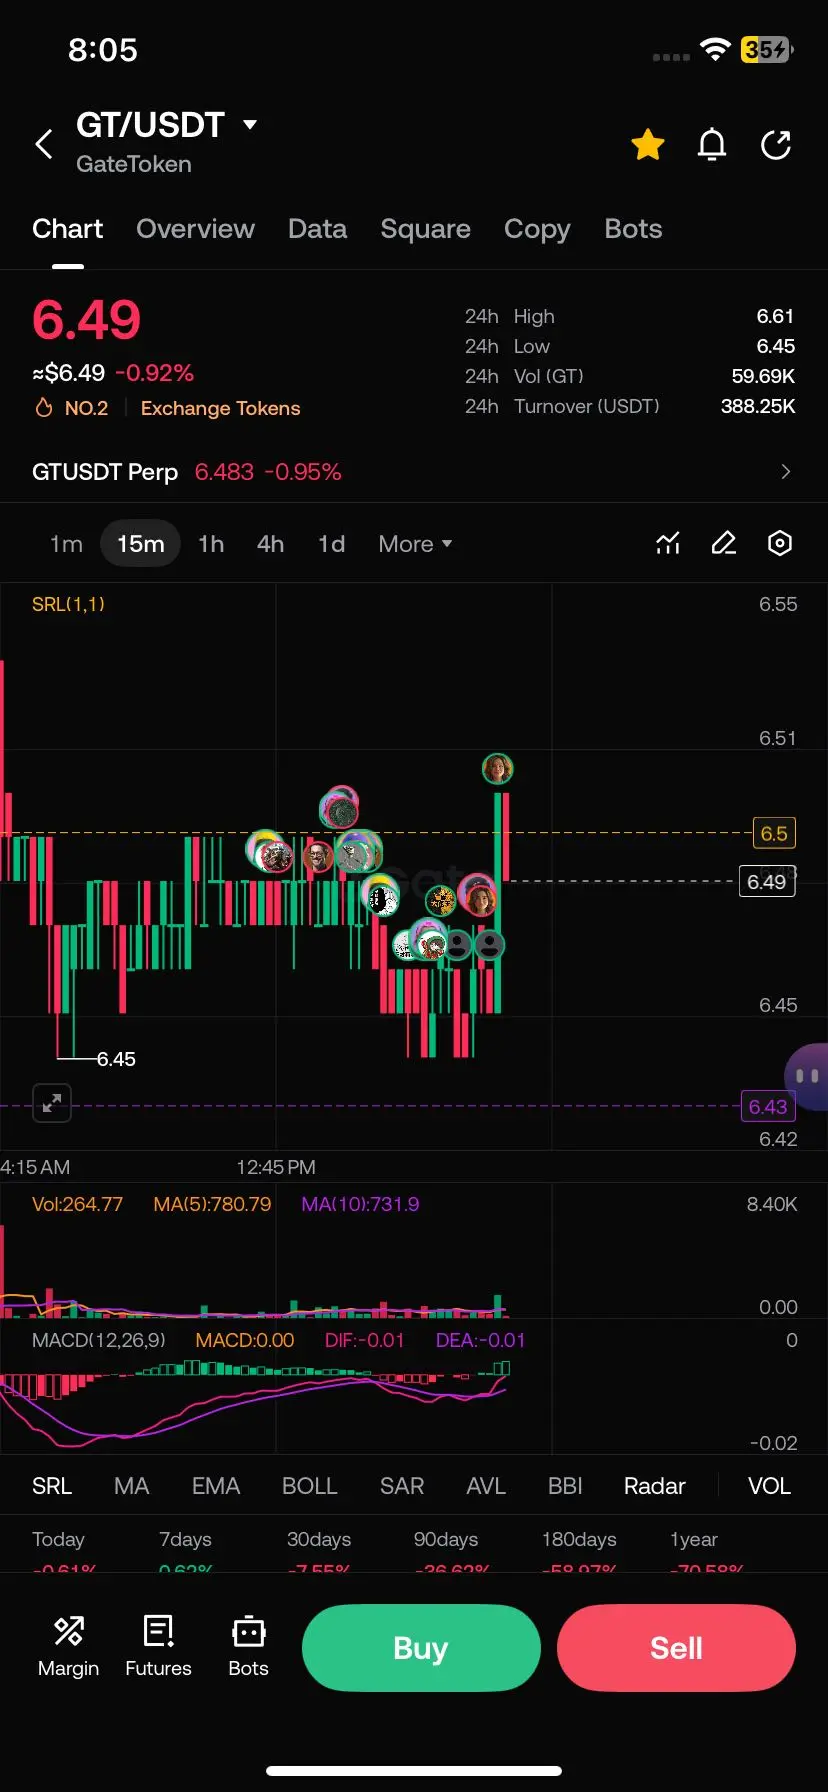828x1792 pixels.
Task: Tap the 6.49 current price label
Action: click(x=767, y=881)
